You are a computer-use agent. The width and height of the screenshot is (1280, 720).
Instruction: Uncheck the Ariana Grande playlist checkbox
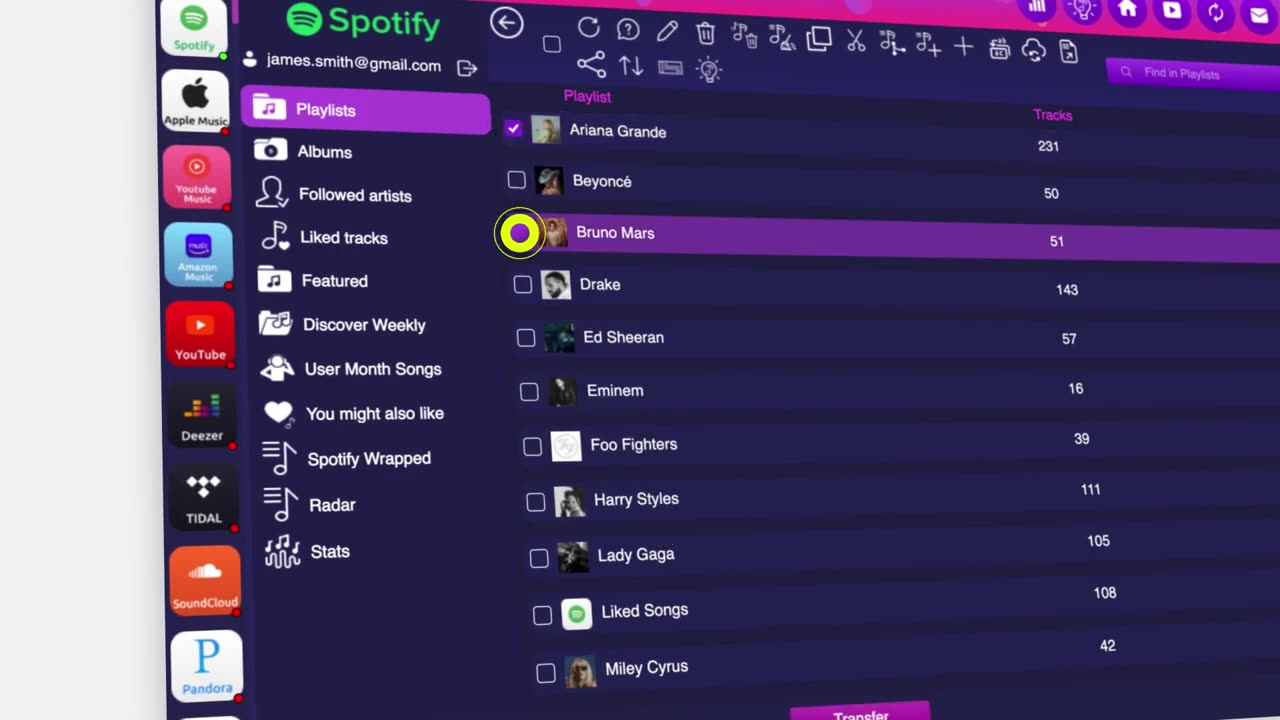tap(513, 128)
